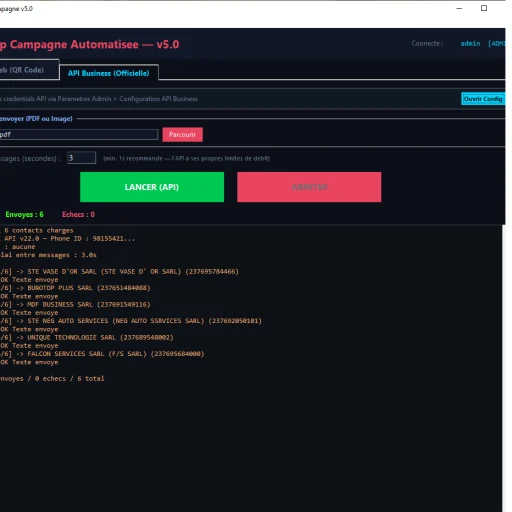Stop the campaign with ARRETER button
Viewport: 512px width, 512px height.
(x=309, y=187)
